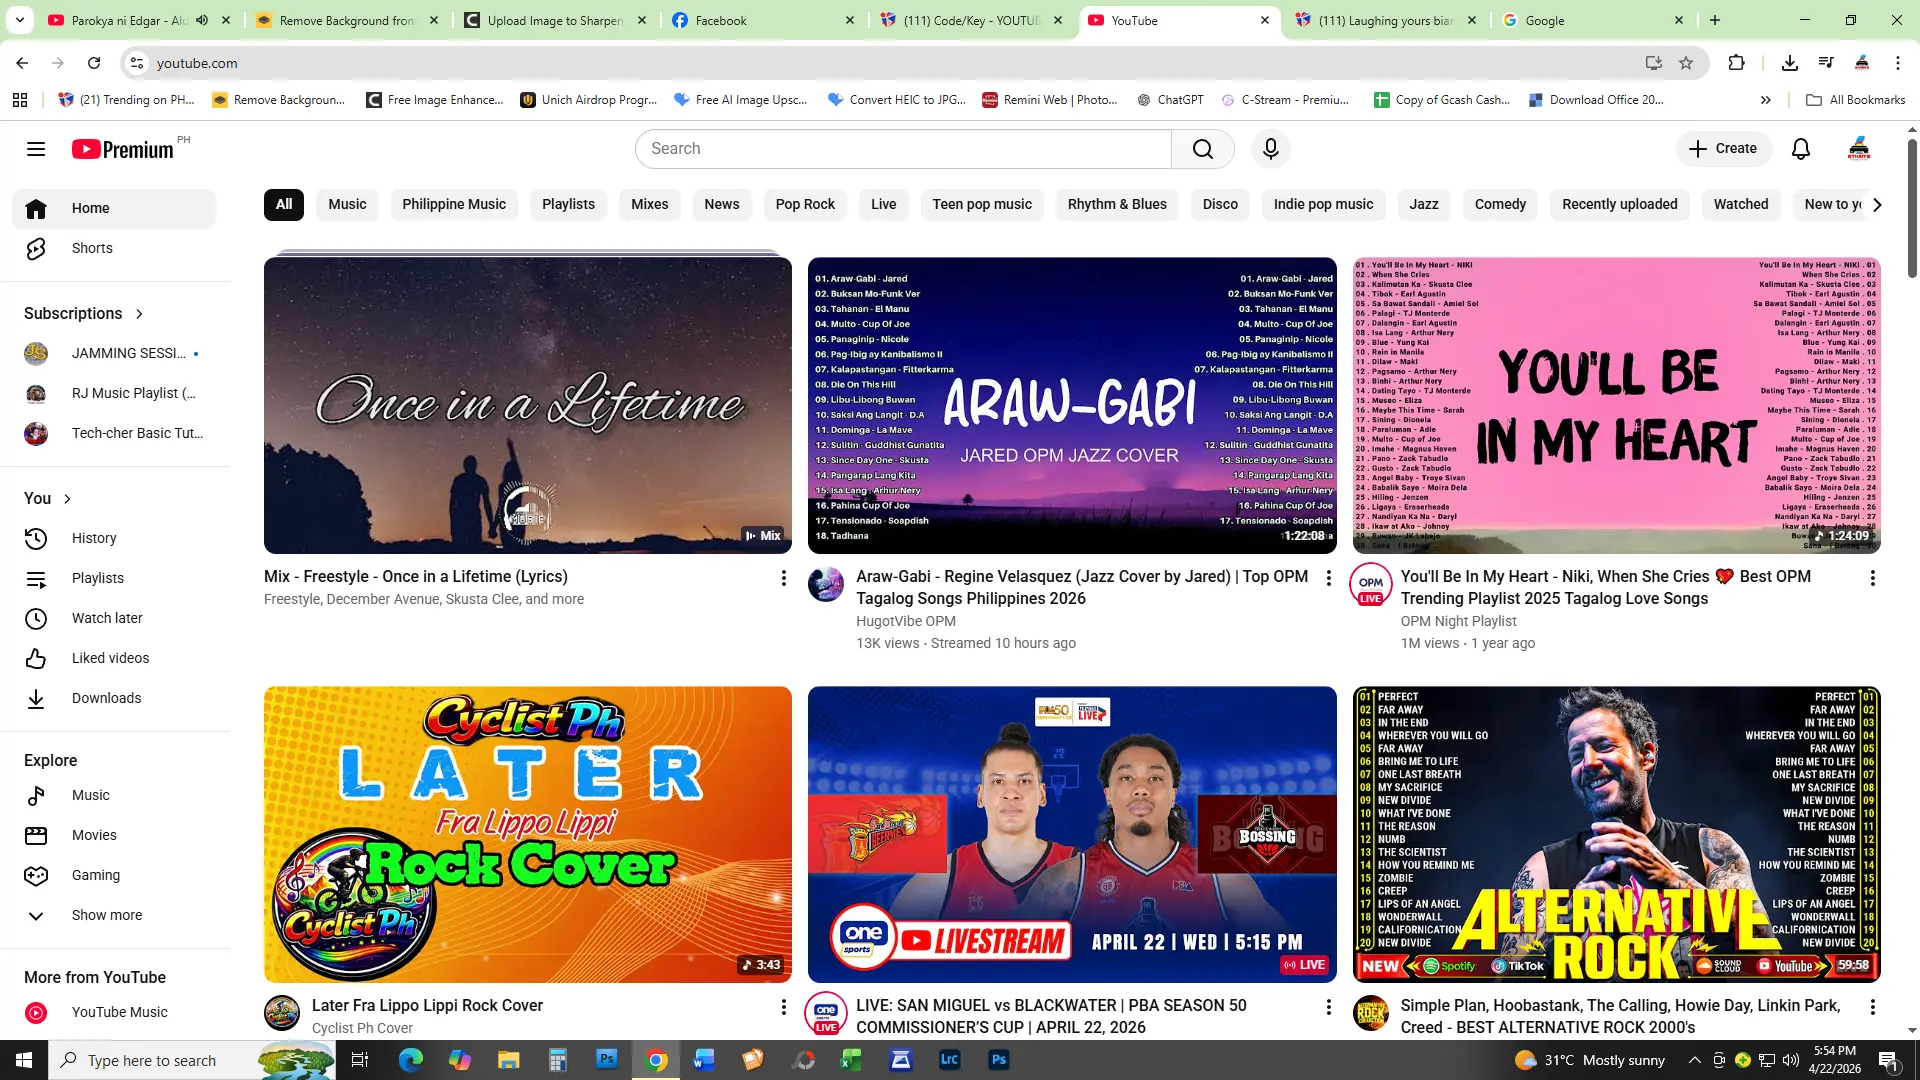
Task: Open Chrome downloads icon
Action: (x=1790, y=63)
